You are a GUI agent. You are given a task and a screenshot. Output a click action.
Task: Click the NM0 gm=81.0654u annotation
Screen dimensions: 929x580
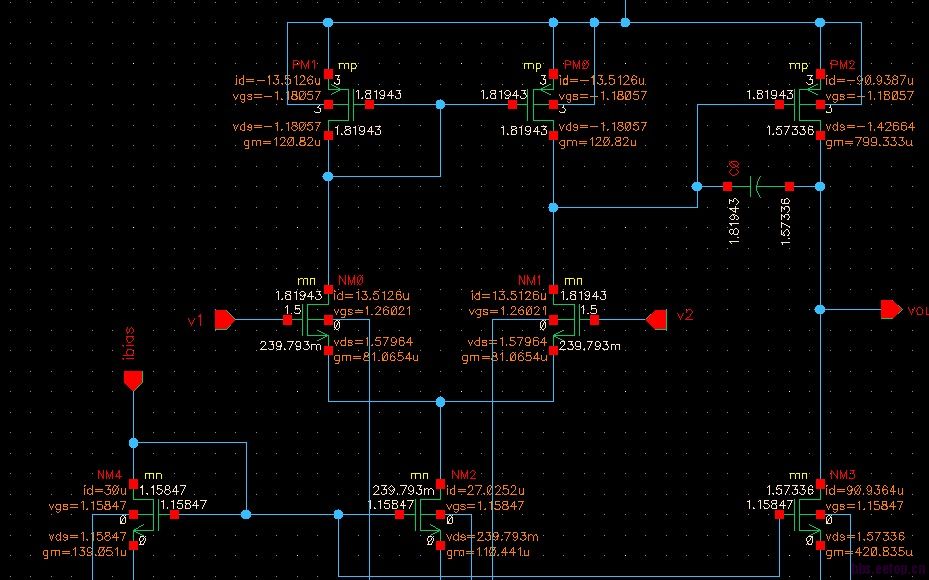coord(376,357)
